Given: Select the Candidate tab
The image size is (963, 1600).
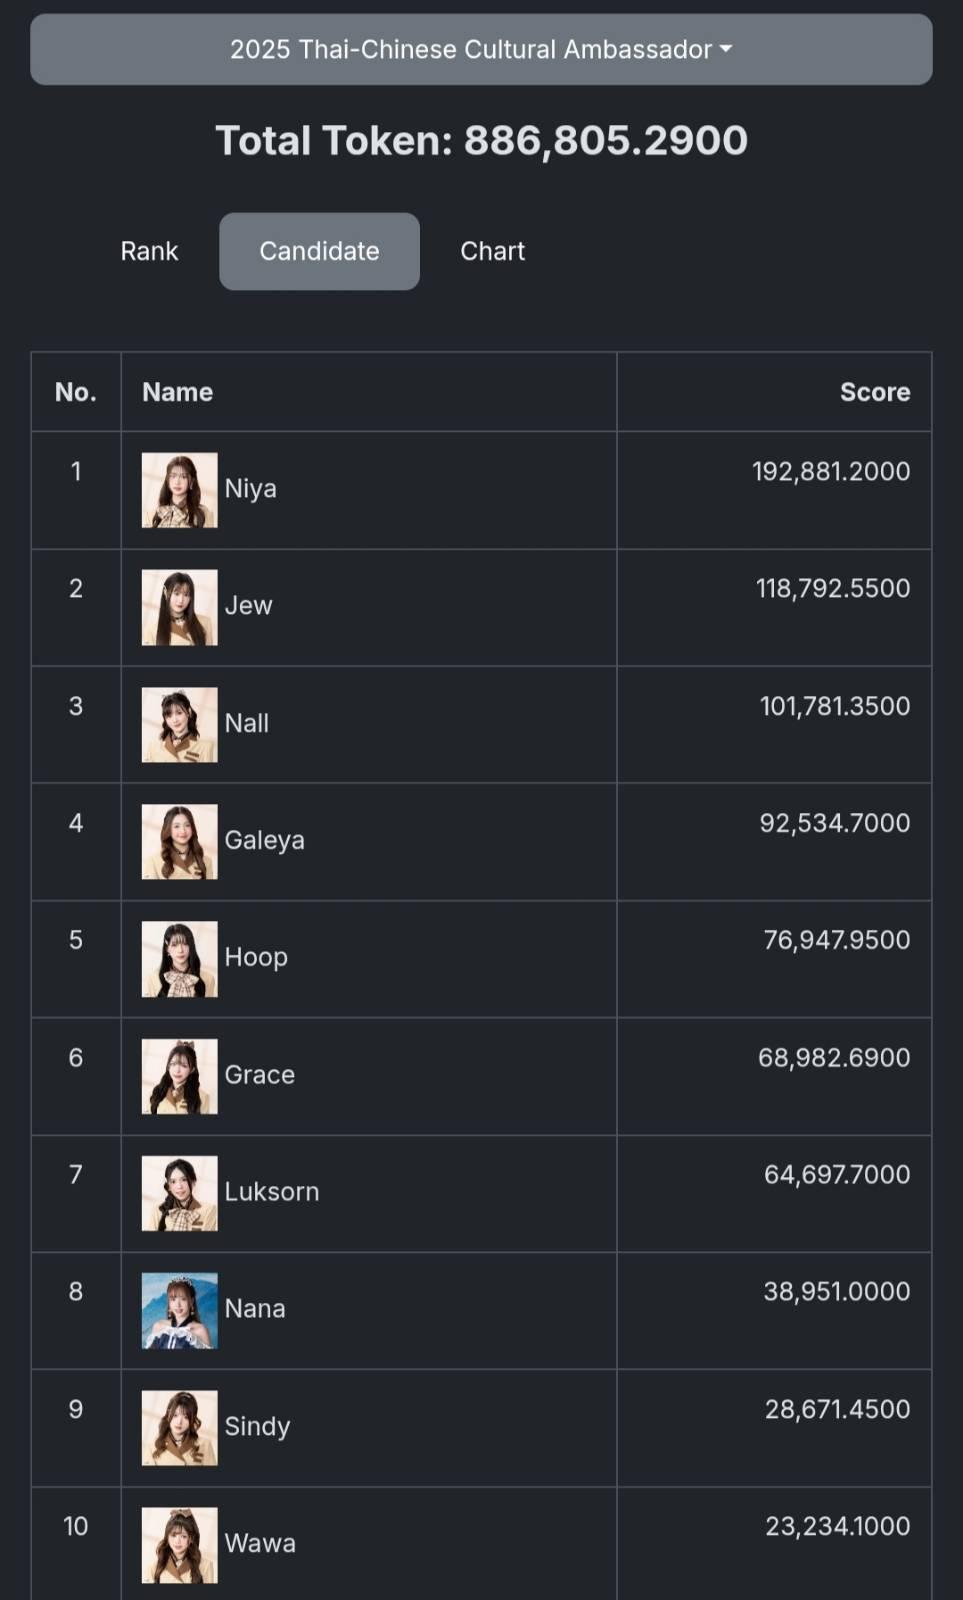Looking at the screenshot, I should [319, 251].
